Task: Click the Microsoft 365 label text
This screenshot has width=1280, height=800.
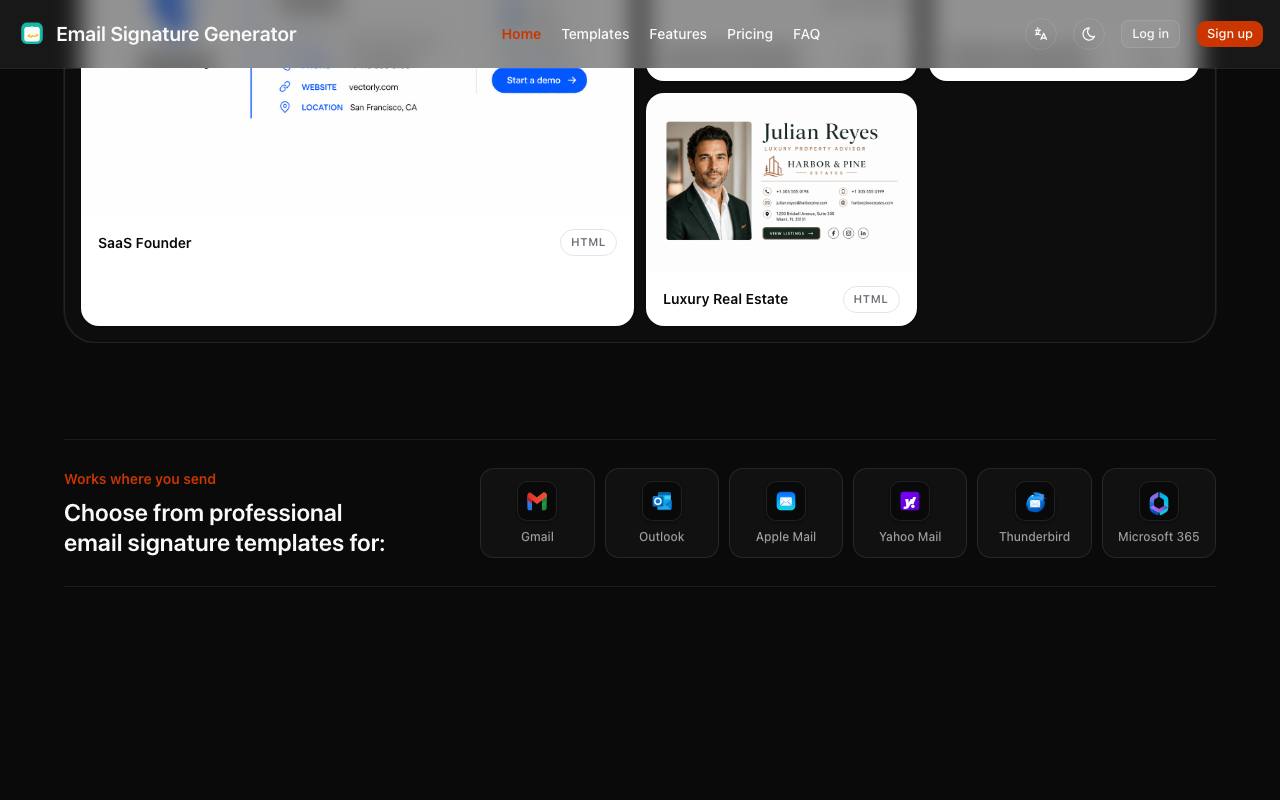Action: pyautogui.click(x=1159, y=537)
